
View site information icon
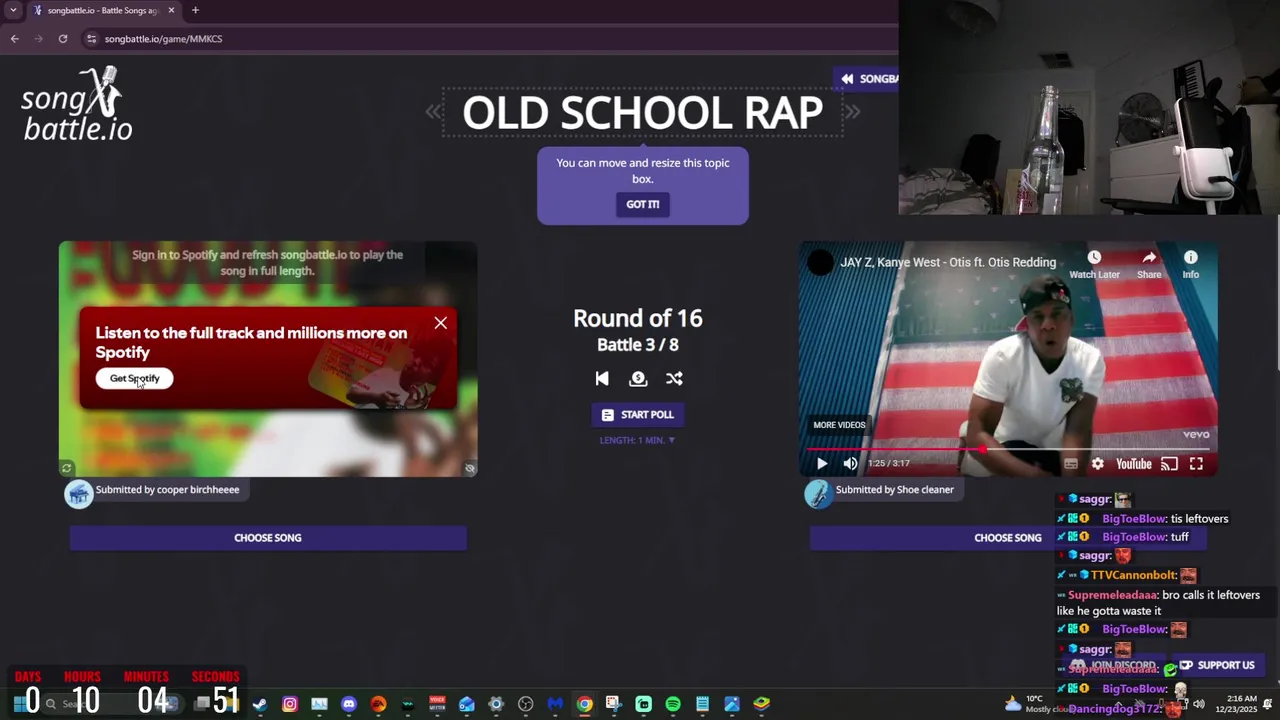point(92,39)
